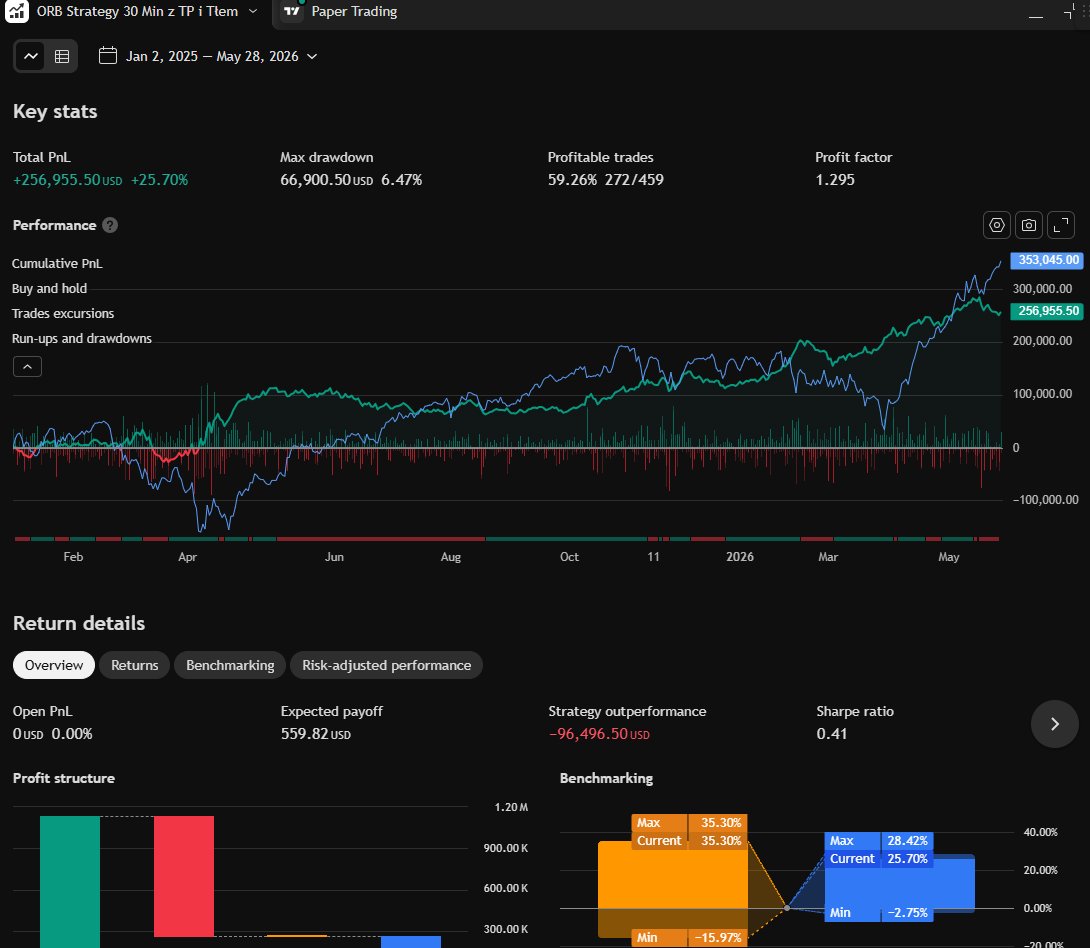Click the orange Min −15.97% label

pos(689,938)
